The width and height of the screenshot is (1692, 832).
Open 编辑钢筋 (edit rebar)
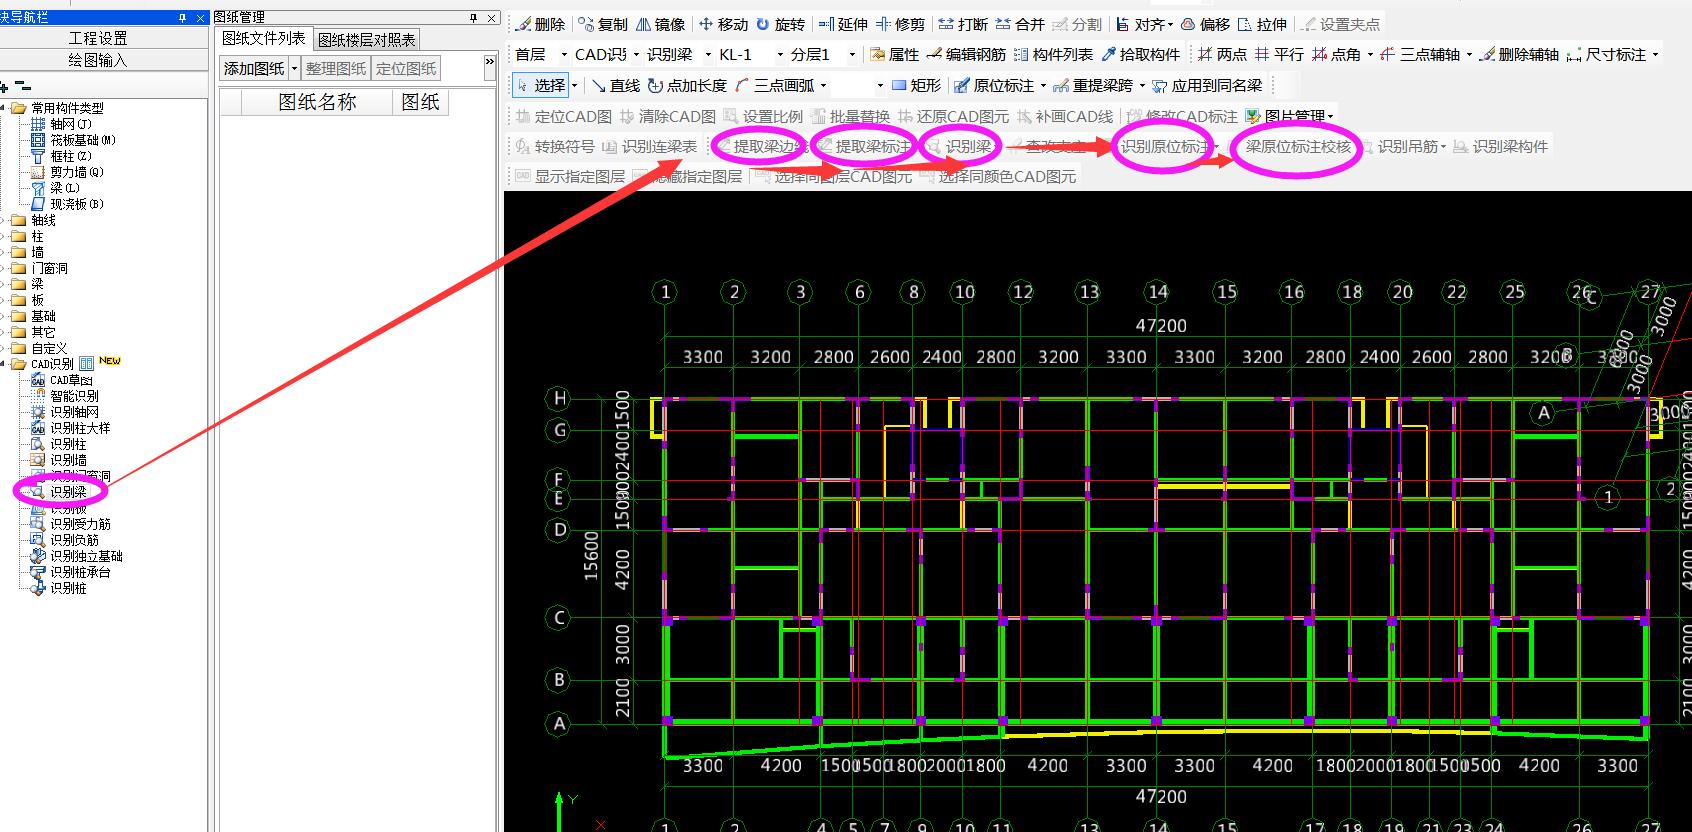tap(966, 54)
